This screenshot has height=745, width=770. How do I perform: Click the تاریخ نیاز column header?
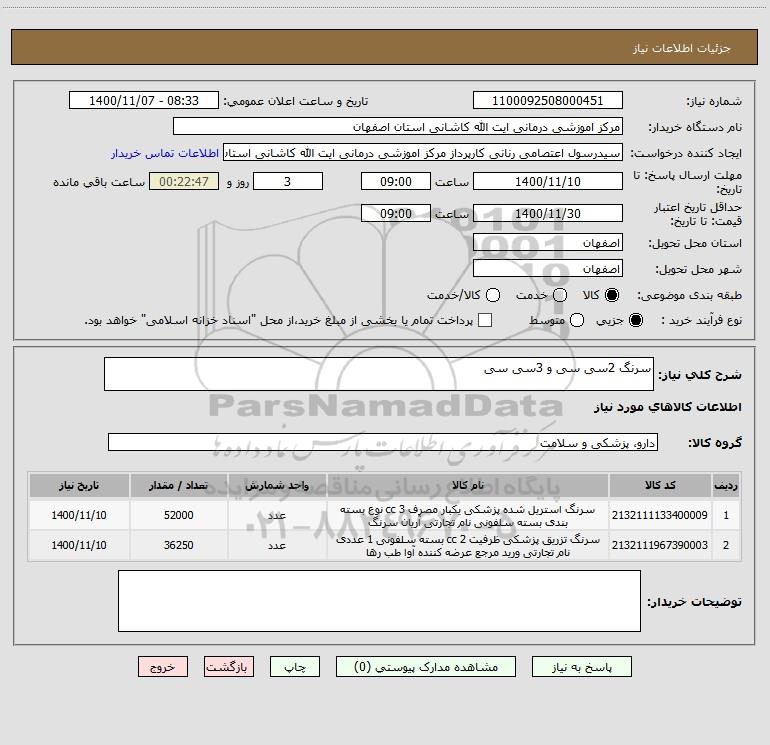click(79, 485)
